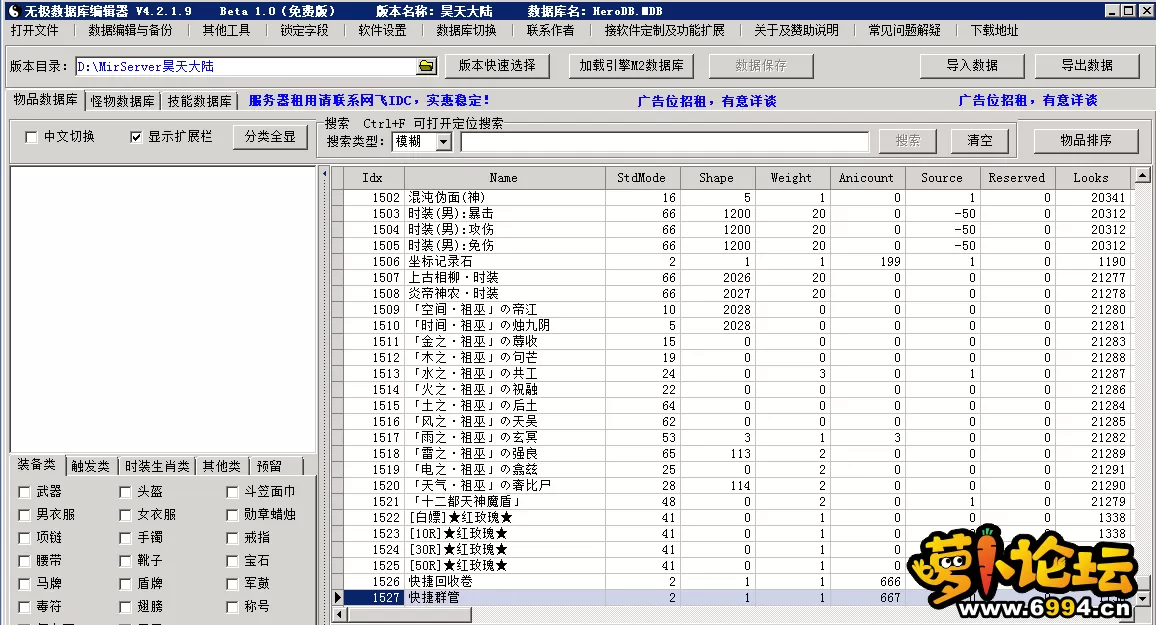The image size is (1156, 625).
Task: Click the 导出数据 button
Action: (1087, 66)
